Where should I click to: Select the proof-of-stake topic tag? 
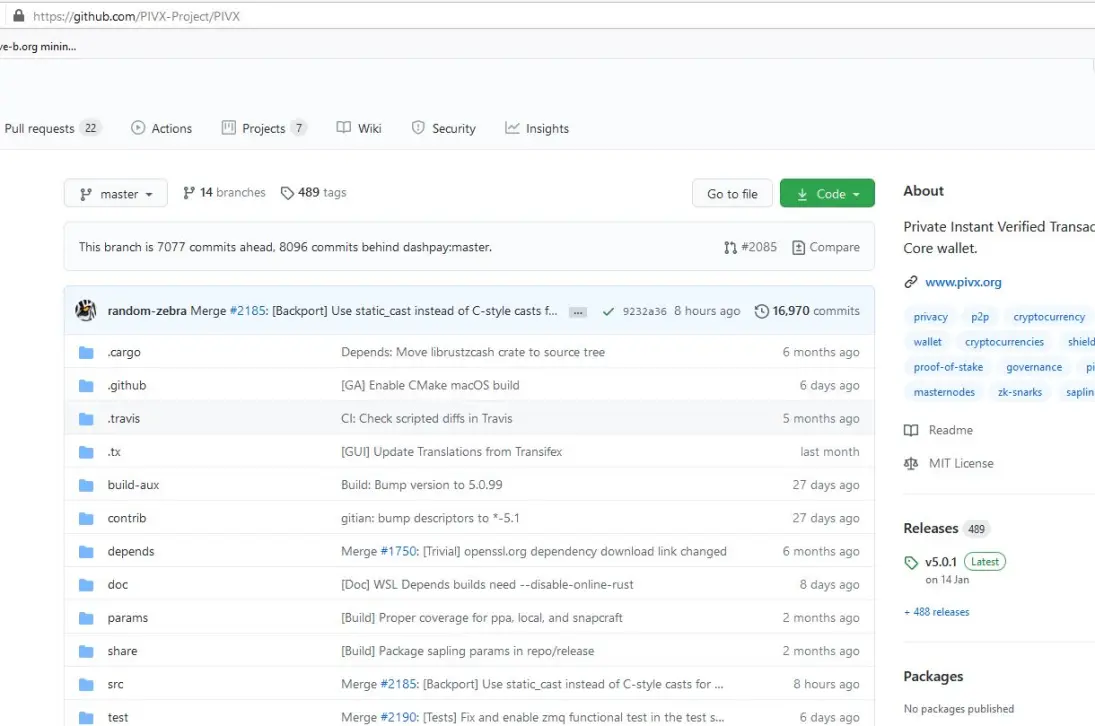[x=948, y=367]
